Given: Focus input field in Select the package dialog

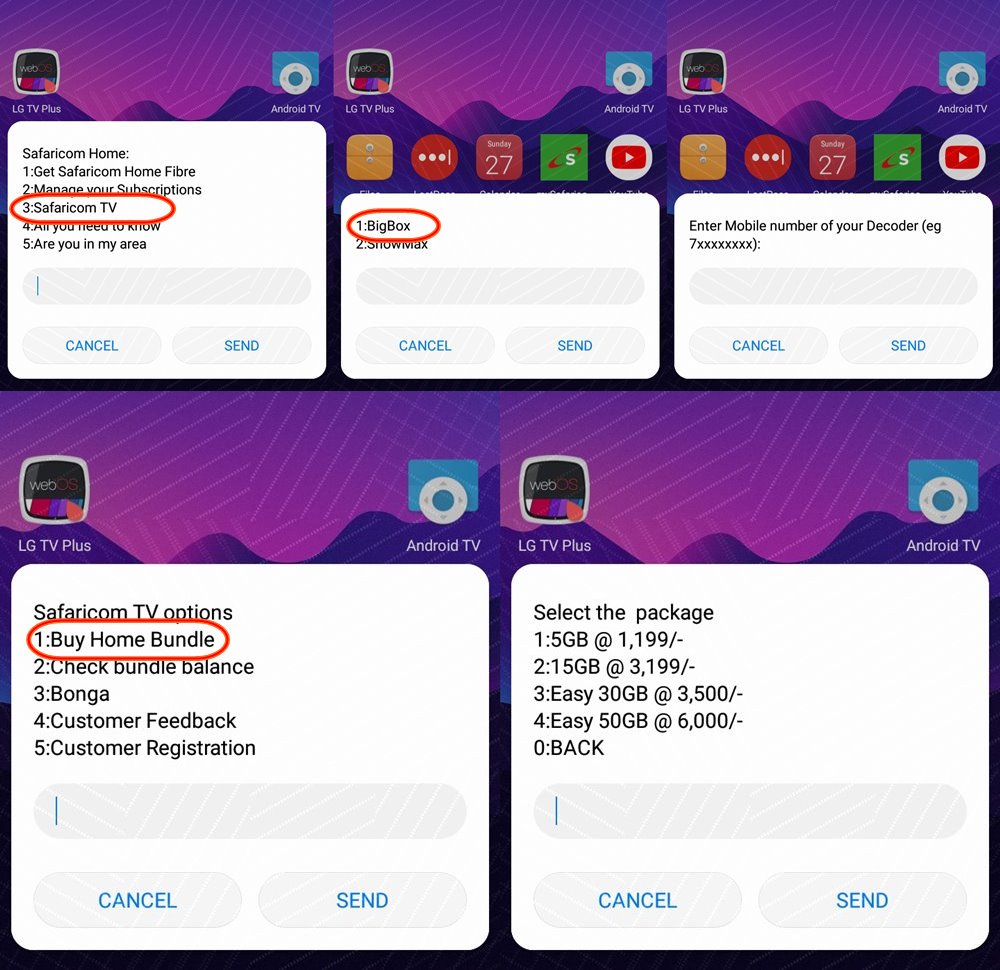Looking at the screenshot, I should tap(750, 811).
